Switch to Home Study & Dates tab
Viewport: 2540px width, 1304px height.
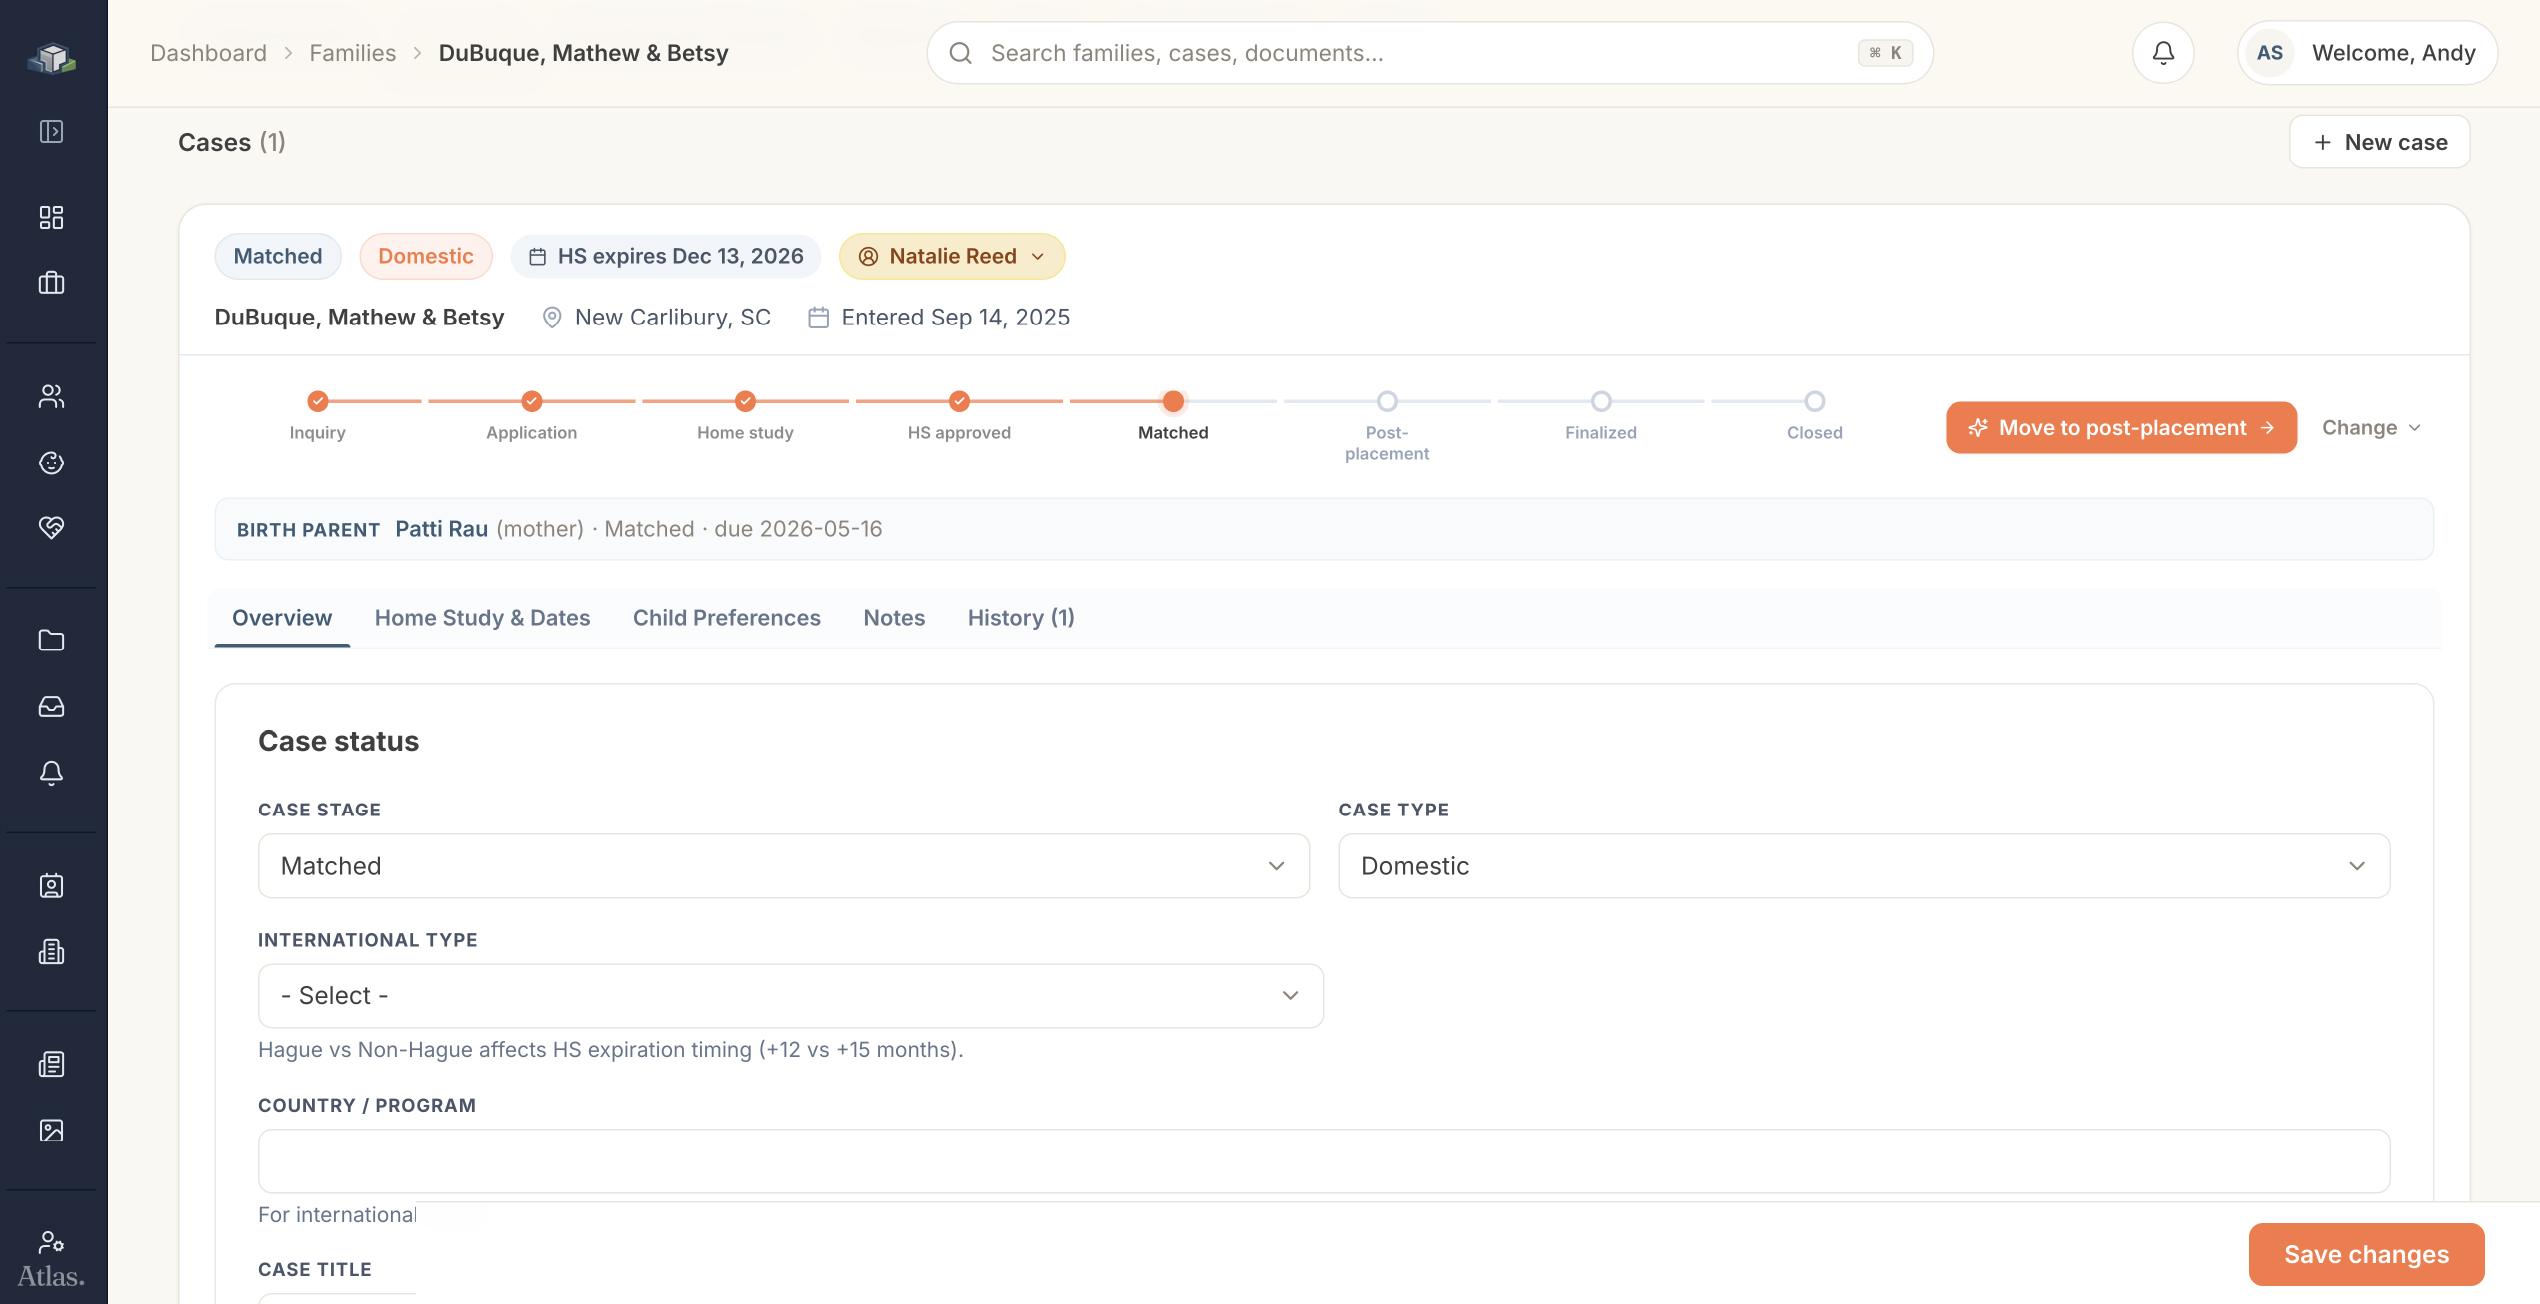pyautogui.click(x=482, y=618)
